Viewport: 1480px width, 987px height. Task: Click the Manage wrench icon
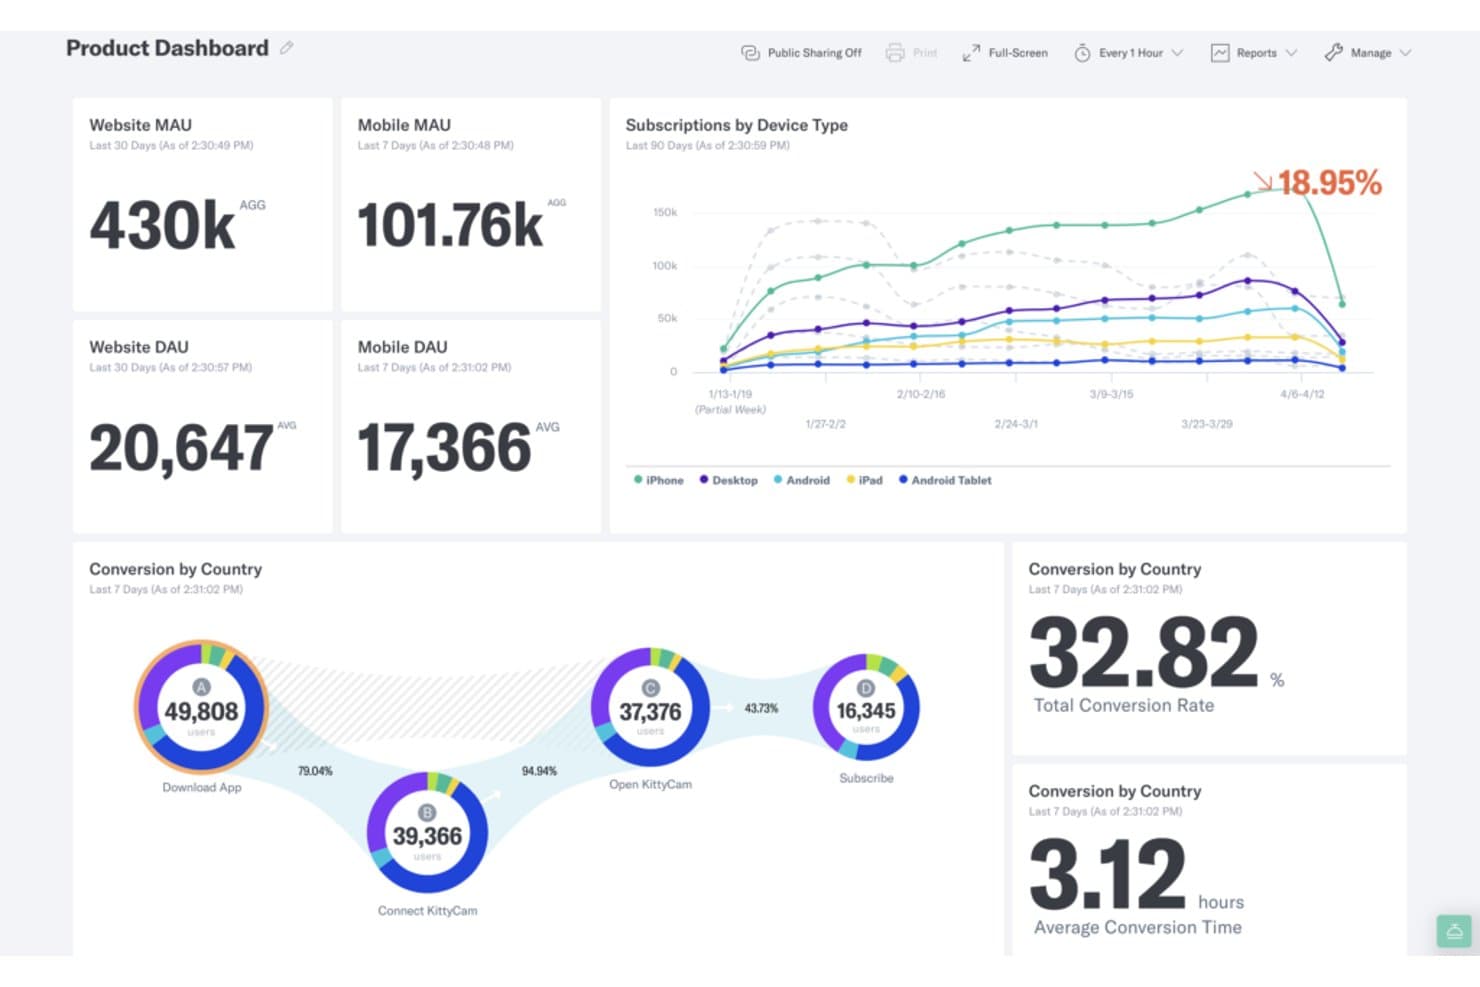pos(1333,53)
